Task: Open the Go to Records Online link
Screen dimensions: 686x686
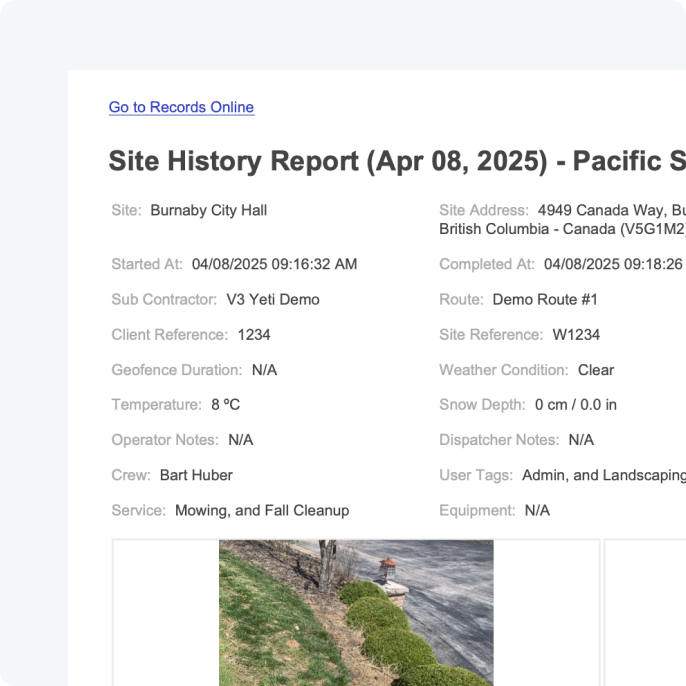Action: 182,107
